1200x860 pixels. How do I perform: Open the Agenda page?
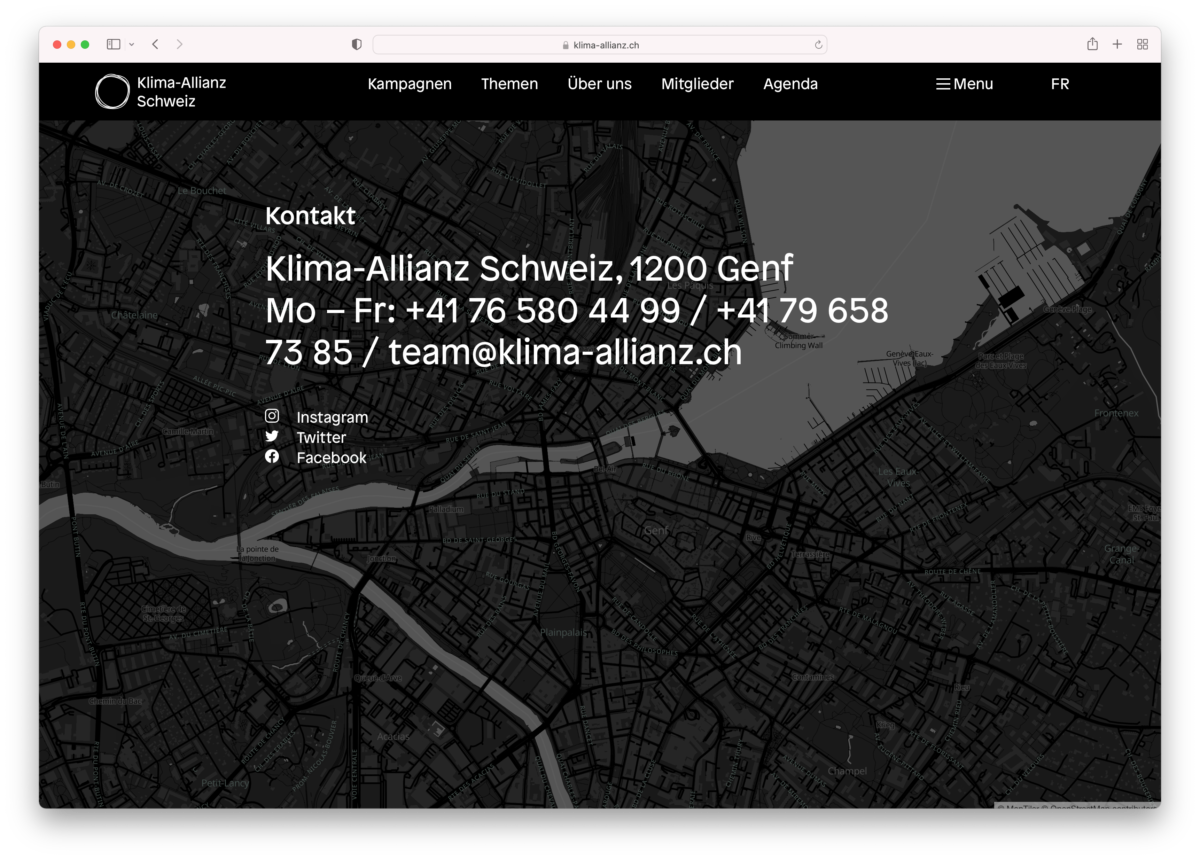(x=790, y=84)
